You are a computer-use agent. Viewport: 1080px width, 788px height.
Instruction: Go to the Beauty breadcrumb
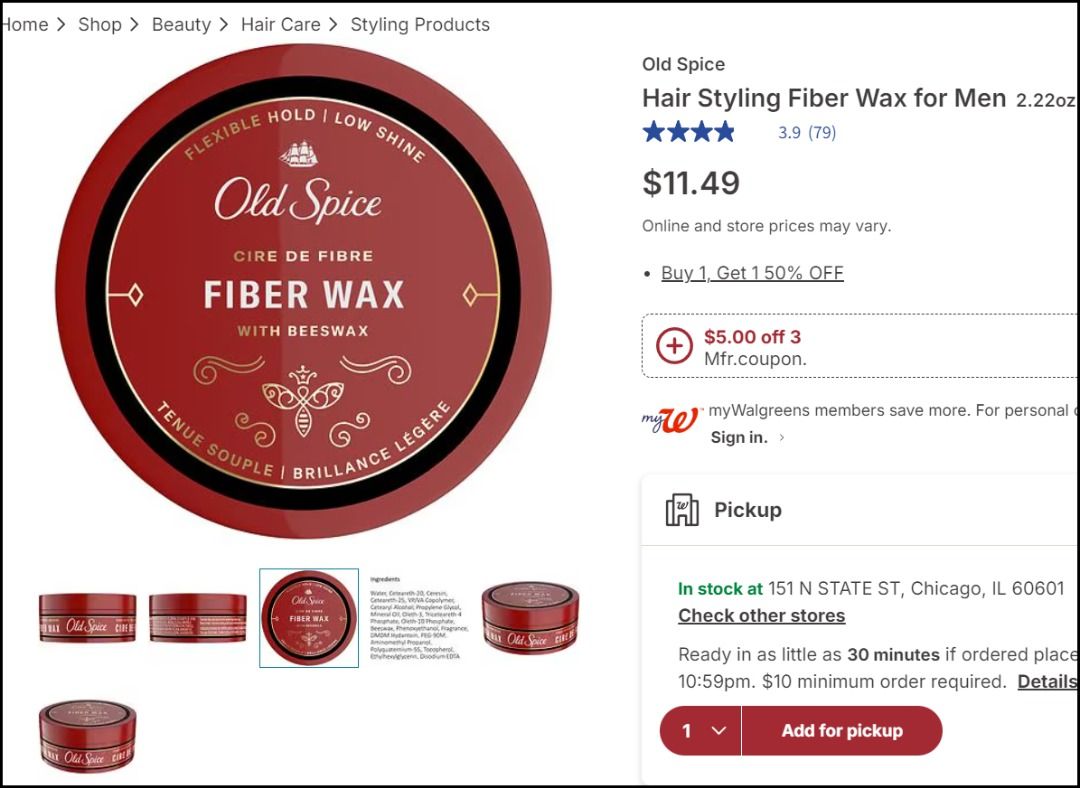(x=181, y=25)
